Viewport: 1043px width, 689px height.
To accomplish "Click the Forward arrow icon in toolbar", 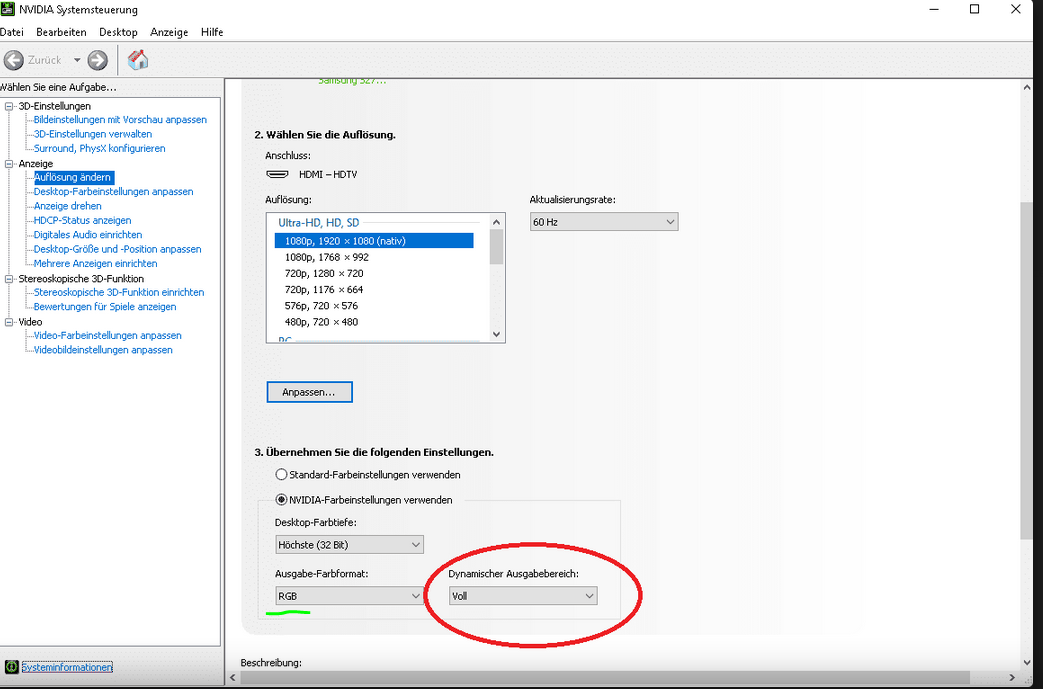I will point(97,61).
